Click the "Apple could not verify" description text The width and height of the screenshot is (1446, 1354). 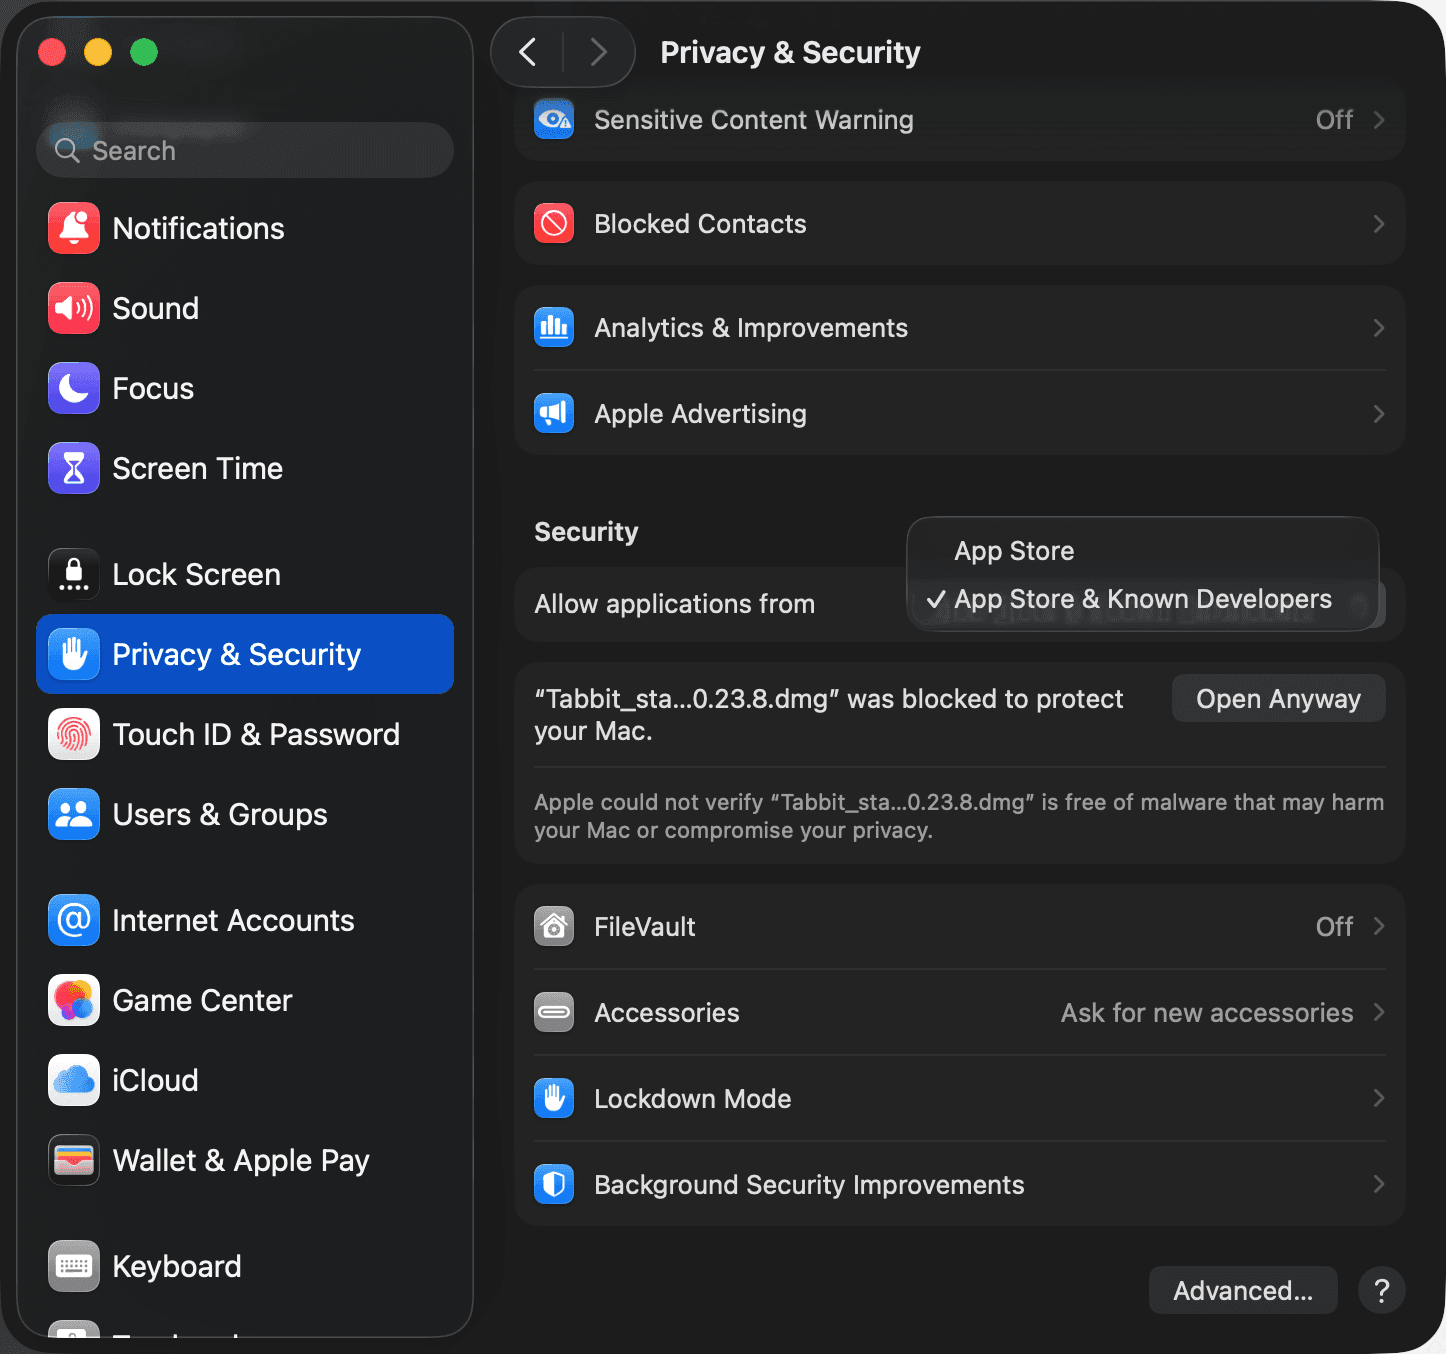pos(959,816)
